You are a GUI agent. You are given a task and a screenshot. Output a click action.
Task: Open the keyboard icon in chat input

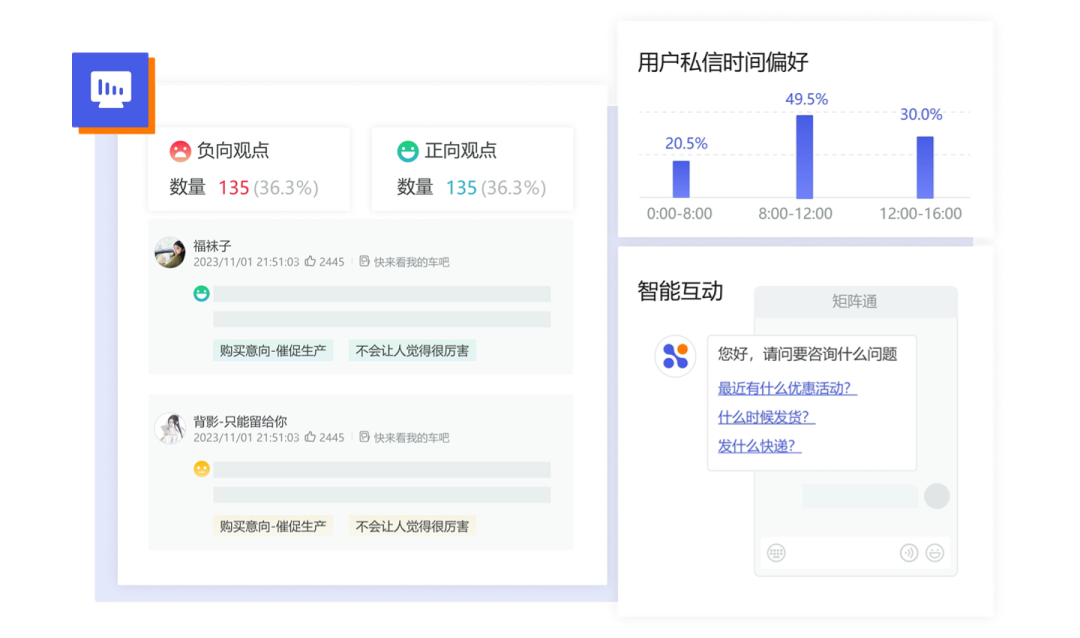tap(776, 553)
